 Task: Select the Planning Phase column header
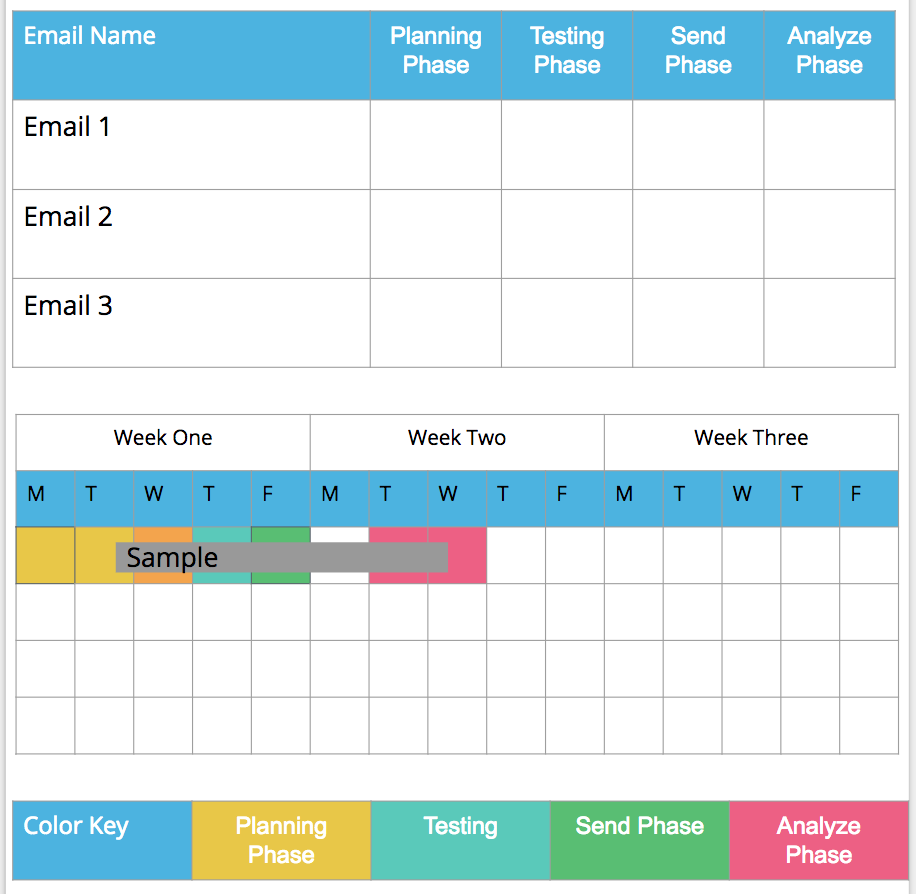click(435, 55)
